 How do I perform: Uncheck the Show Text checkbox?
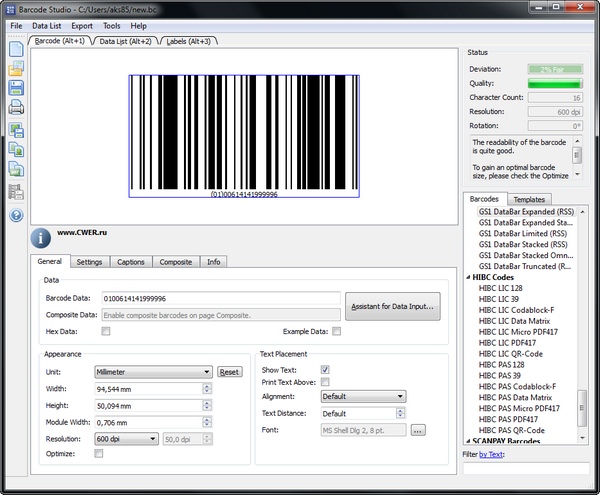(327, 370)
